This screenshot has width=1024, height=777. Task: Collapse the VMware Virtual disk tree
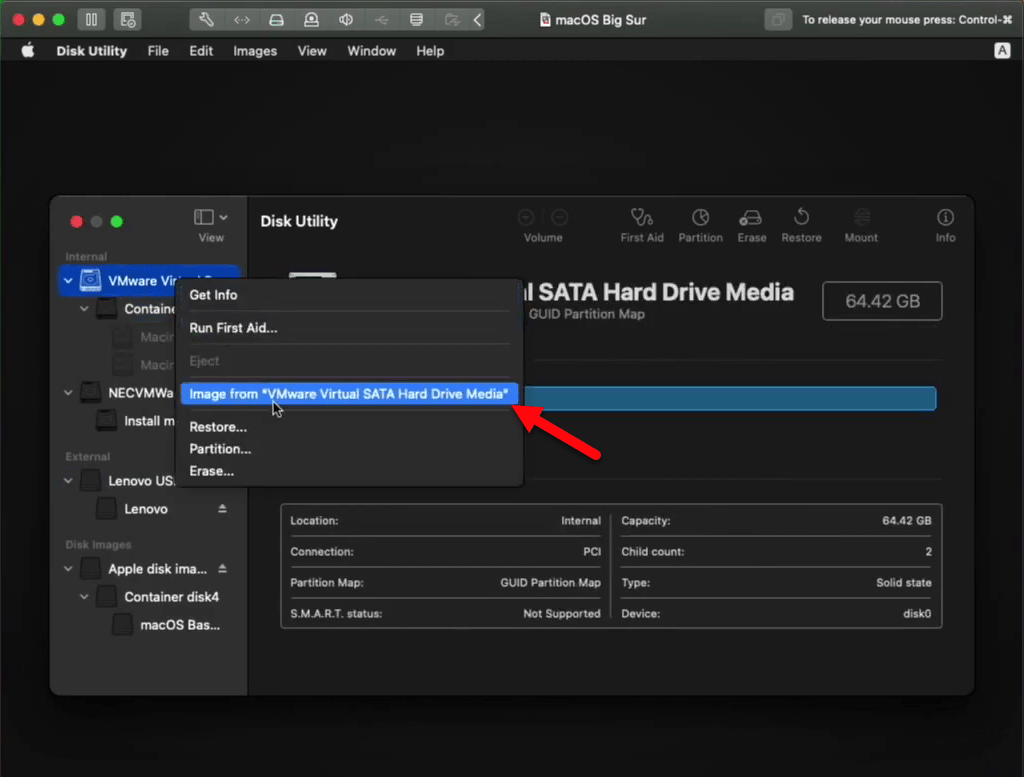click(x=68, y=281)
